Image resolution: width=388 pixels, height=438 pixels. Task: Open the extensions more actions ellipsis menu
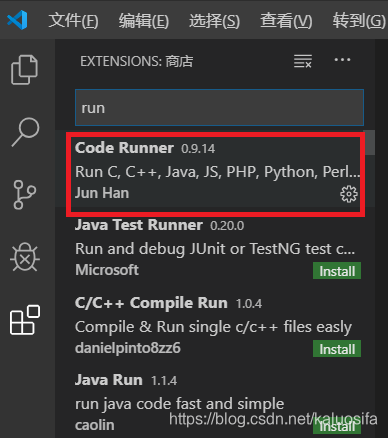pyautogui.click(x=342, y=60)
